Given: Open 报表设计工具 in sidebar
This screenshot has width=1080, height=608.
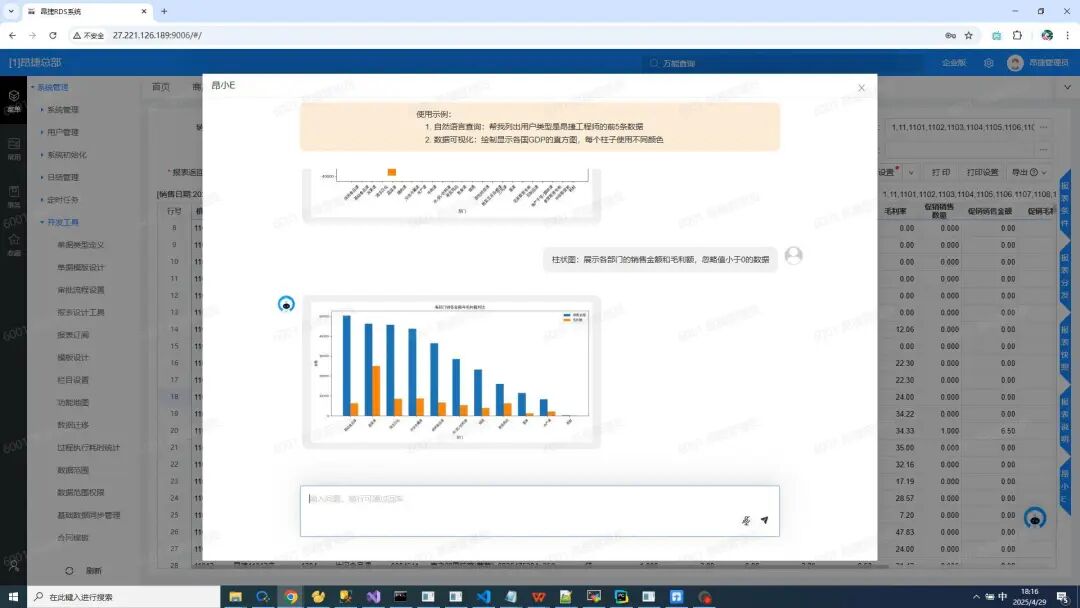Looking at the screenshot, I should point(81,313).
